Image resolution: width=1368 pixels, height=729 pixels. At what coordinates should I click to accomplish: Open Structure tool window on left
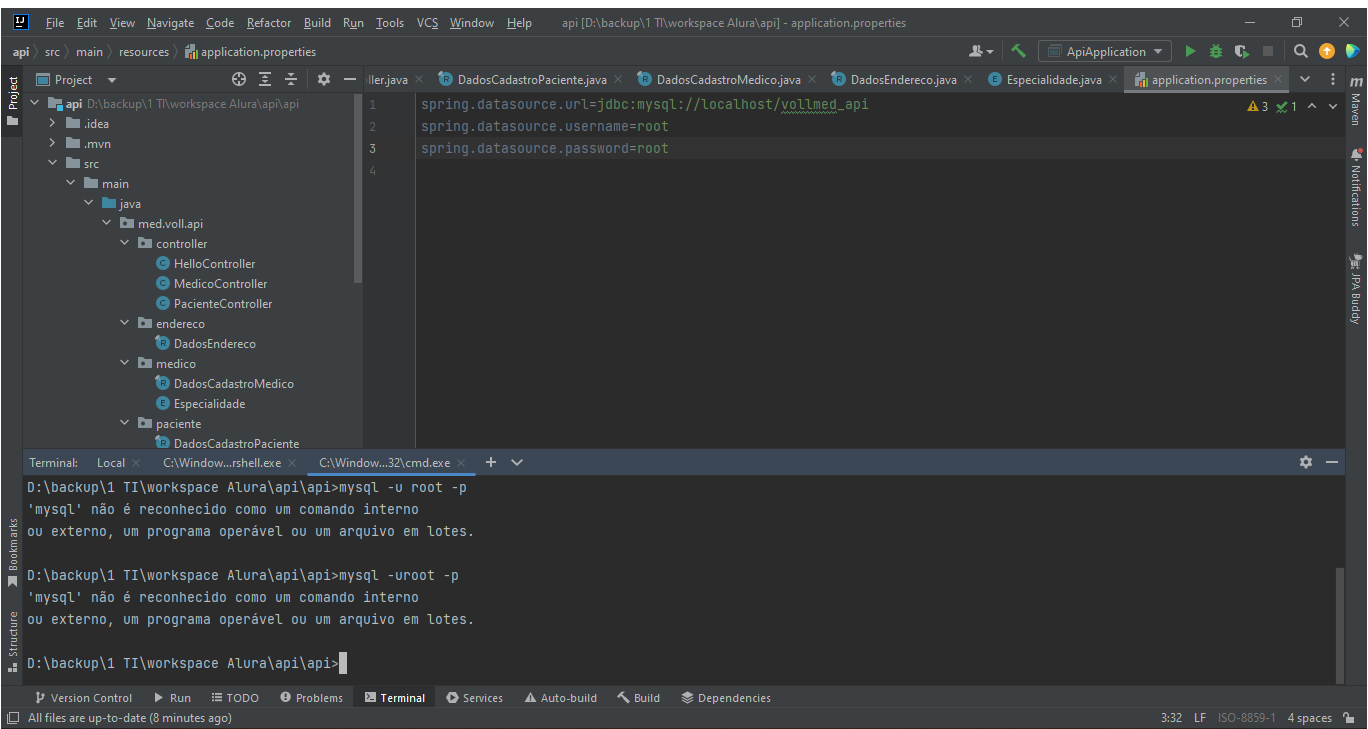[12, 641]
